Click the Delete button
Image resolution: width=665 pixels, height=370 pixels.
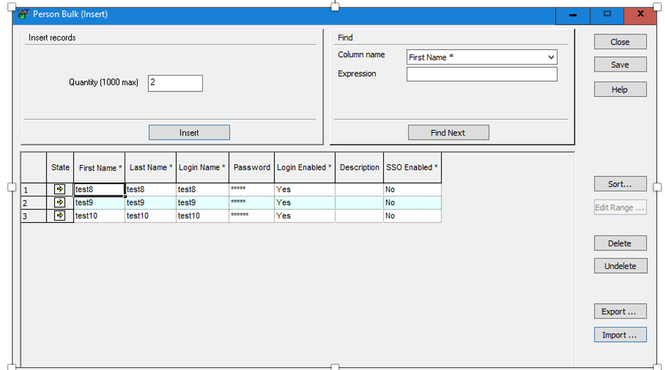(x=620, y=243)
